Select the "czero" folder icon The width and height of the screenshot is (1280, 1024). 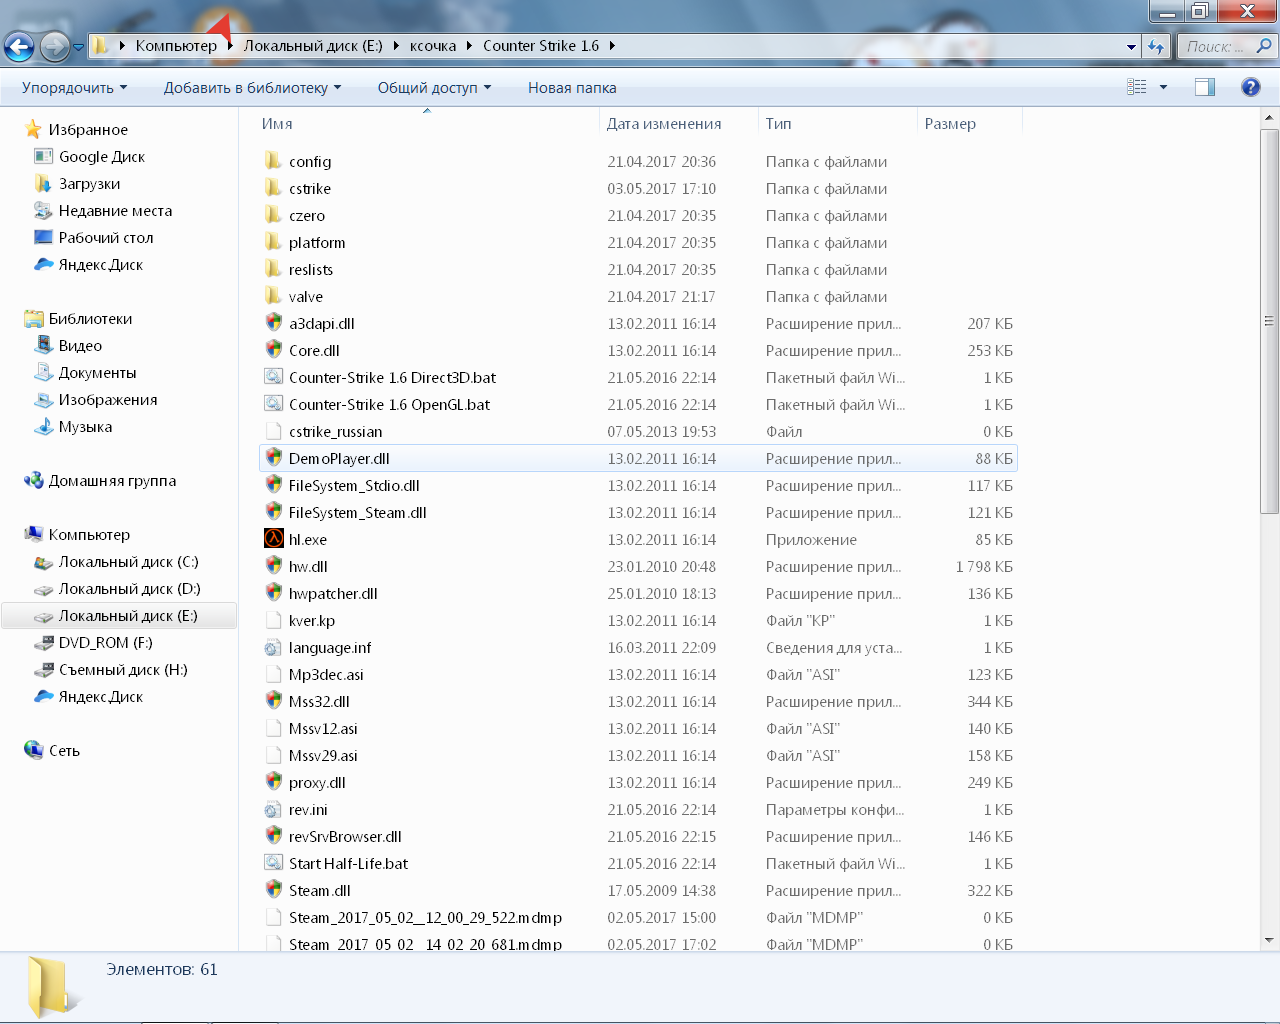[x=273, y=215]
